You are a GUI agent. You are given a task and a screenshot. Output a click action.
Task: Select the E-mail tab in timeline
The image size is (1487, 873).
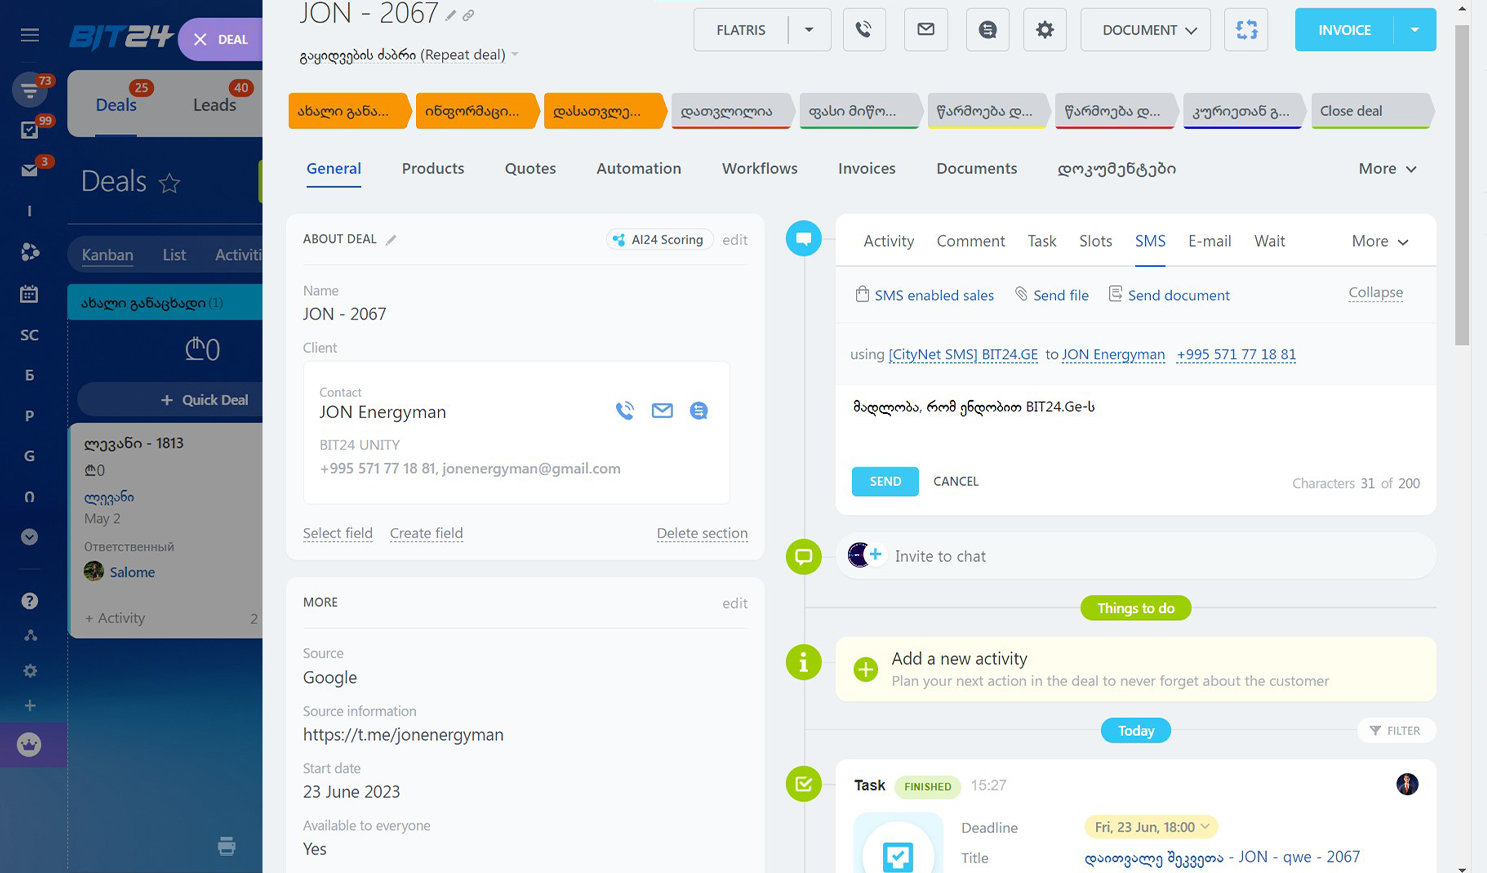pos(1209,241)
